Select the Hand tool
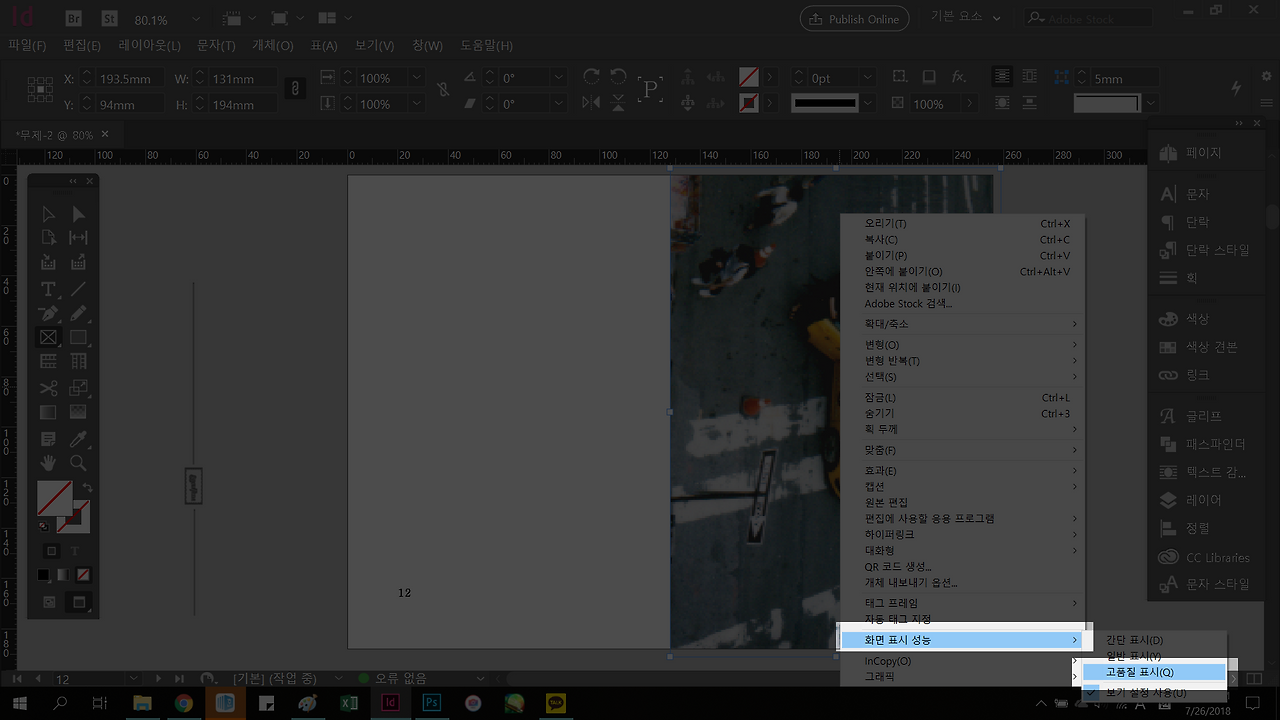The width and height of the screenshot is (1280, 720). 48,463
